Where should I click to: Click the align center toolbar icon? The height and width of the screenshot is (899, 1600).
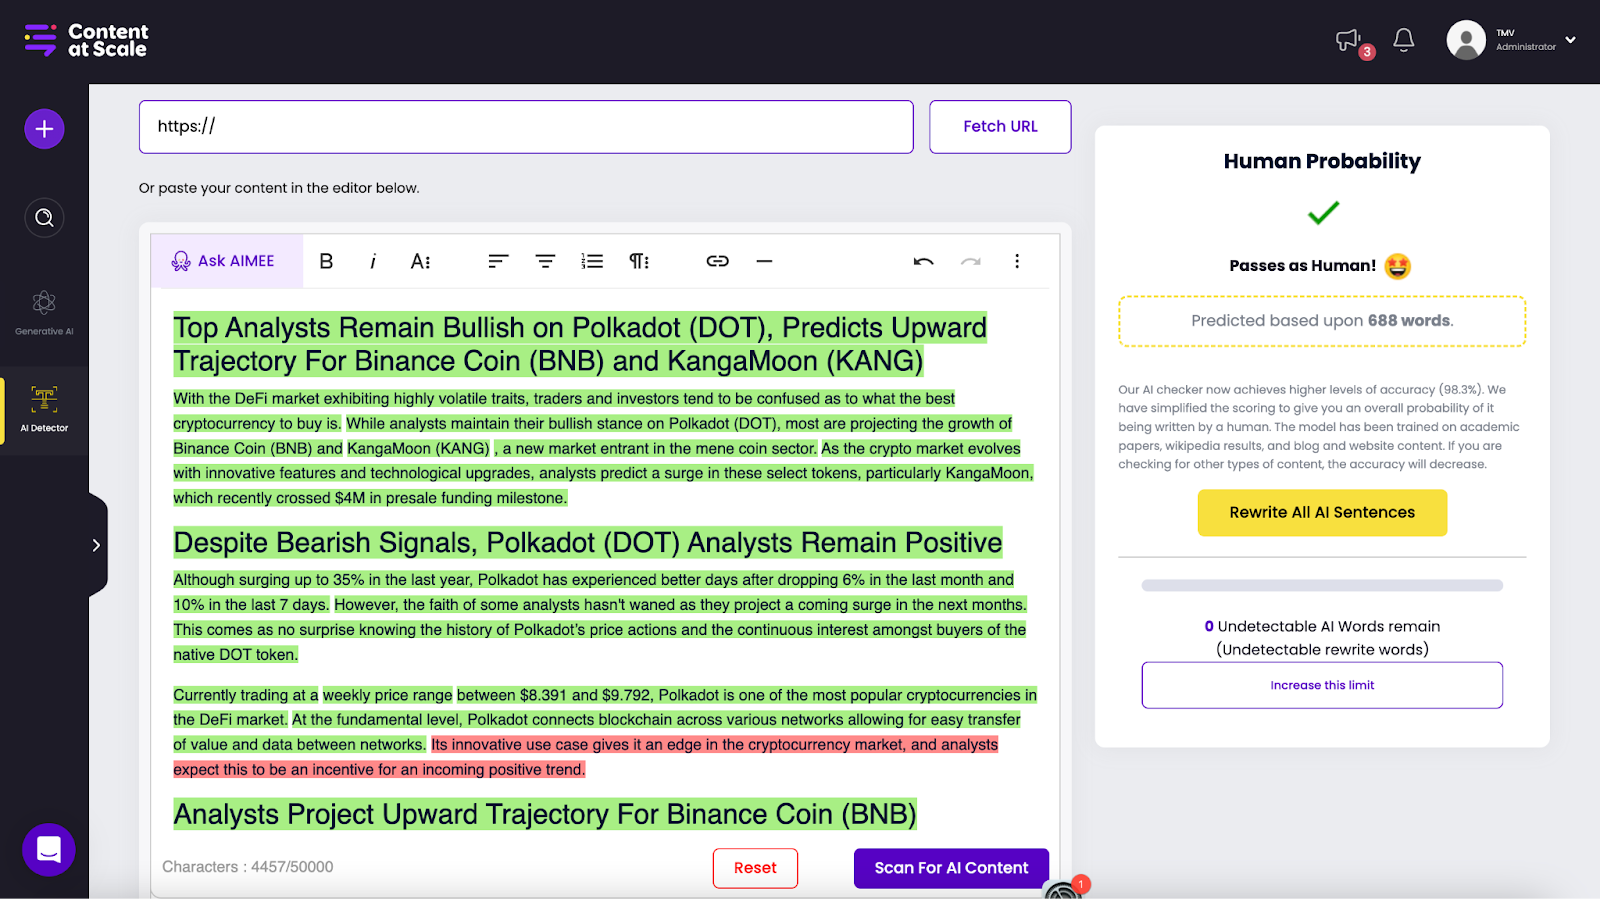(545, 261)
